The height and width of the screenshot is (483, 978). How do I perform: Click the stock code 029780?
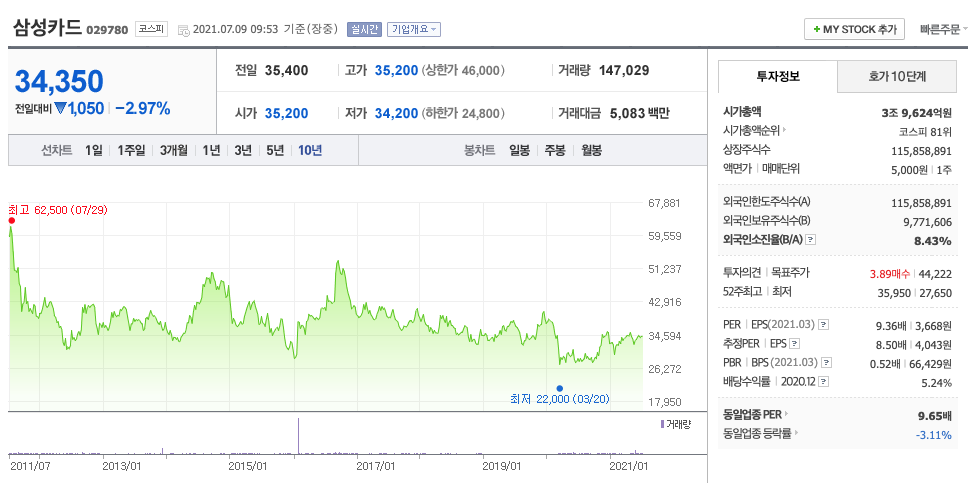pos(107,30)
